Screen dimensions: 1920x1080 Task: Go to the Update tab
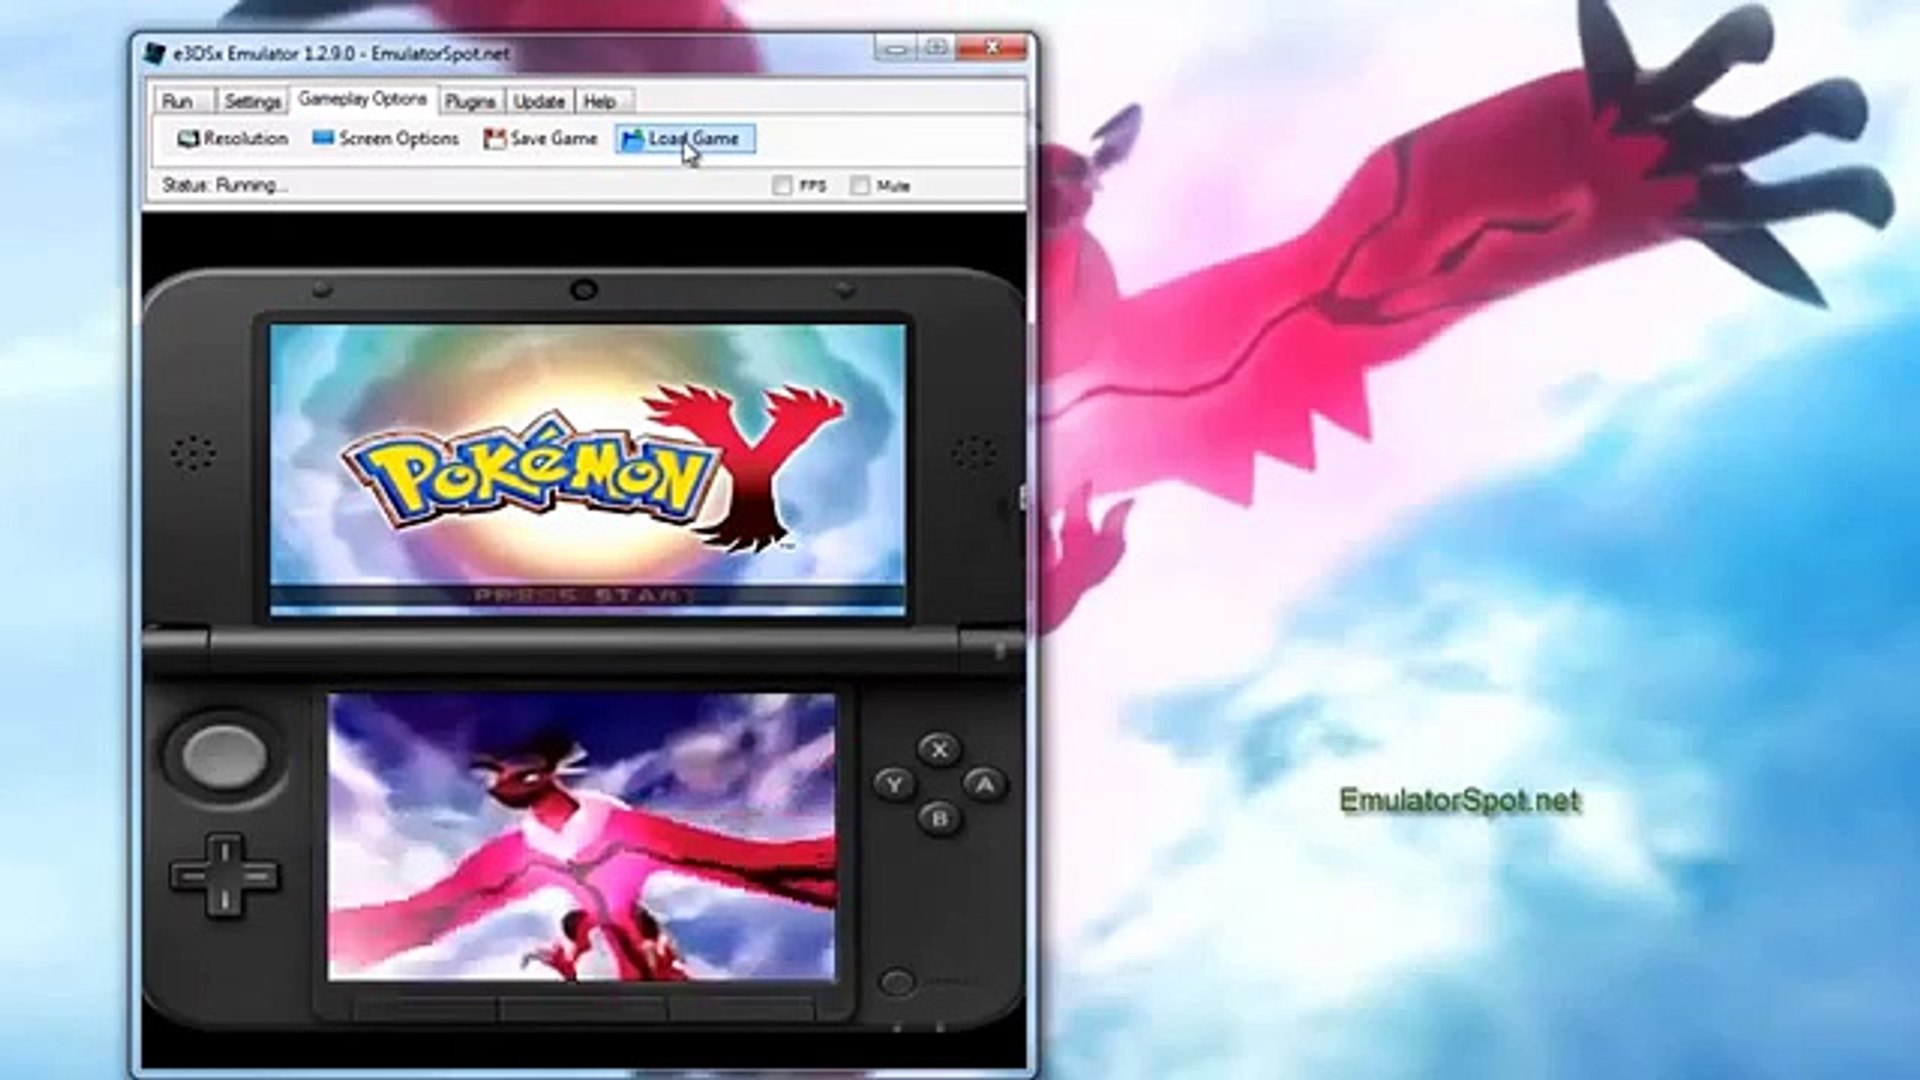(x=539, y=102)
